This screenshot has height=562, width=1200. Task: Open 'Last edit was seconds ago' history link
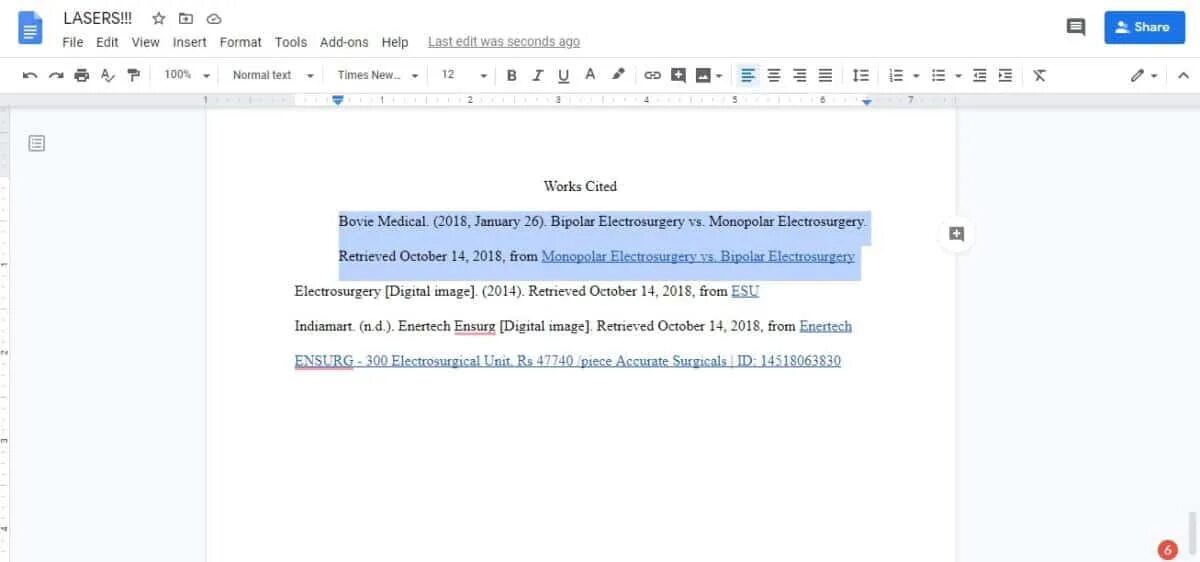(x=504, y=42)
